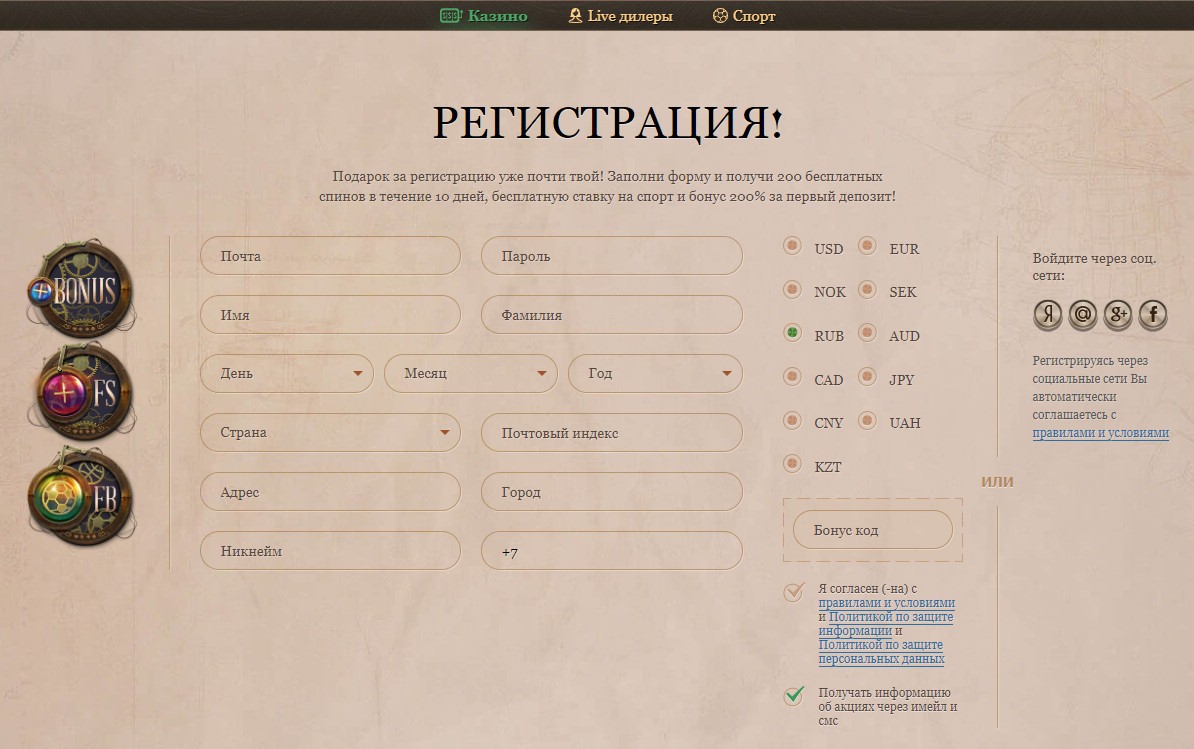Open the День (day) dropdown
Viewport: 1194px width, 749px height.
coord(286,374)
